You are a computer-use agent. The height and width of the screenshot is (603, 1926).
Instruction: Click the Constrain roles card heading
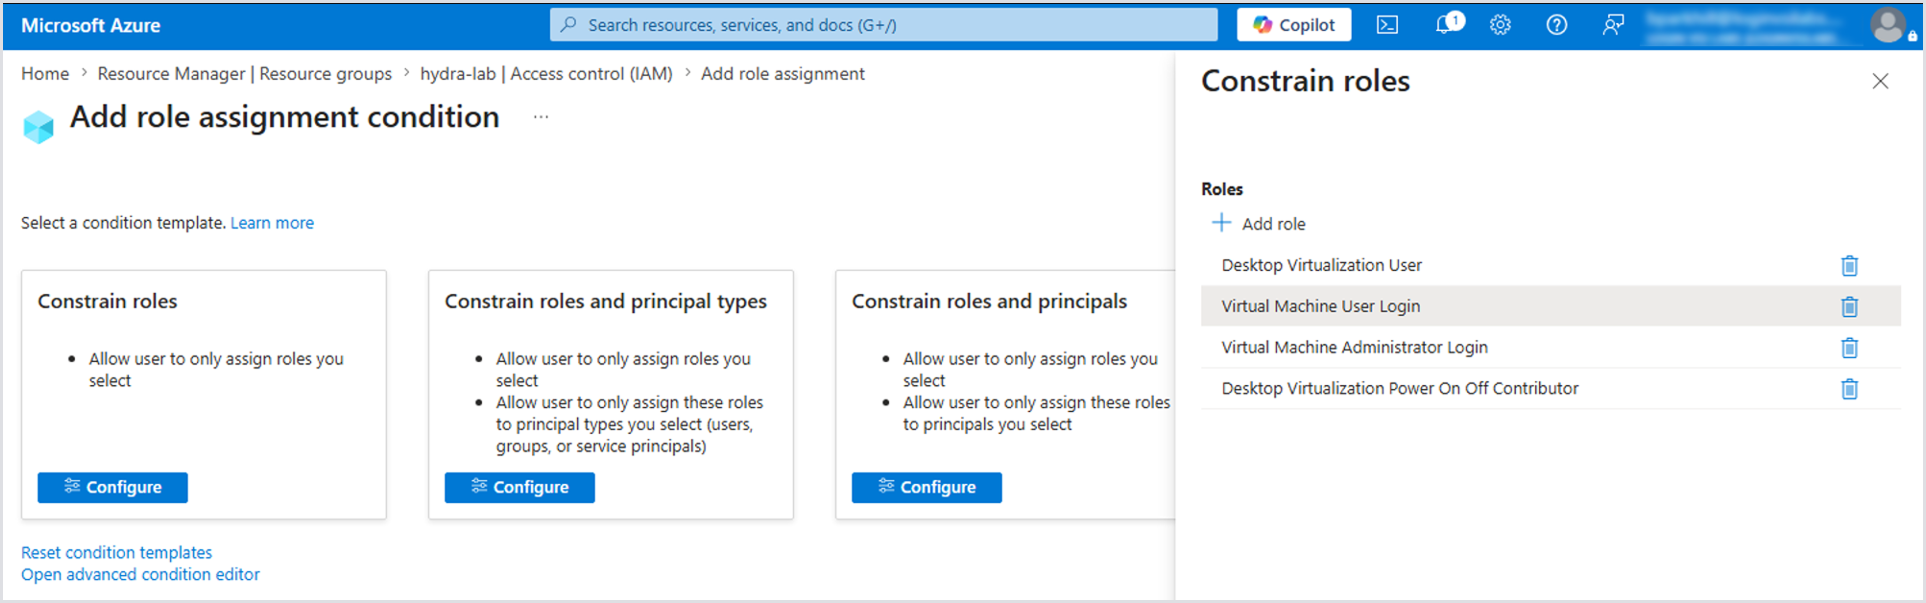click(107, 301)
